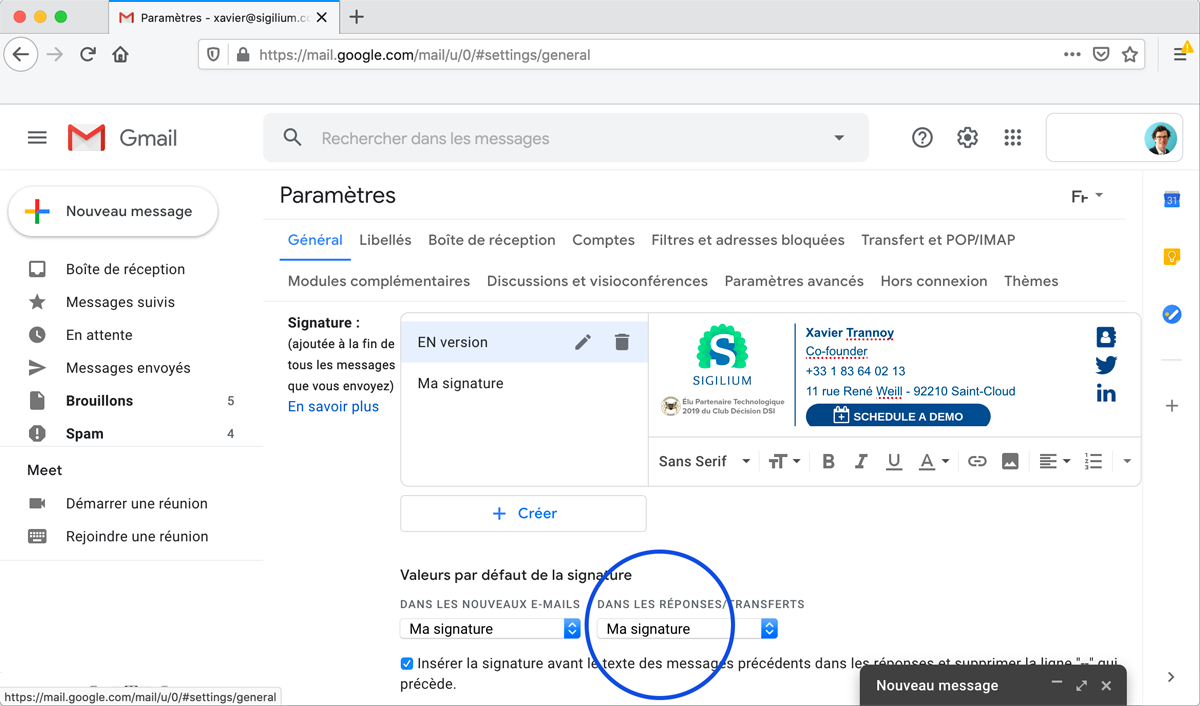Insert numbered list in signature
1200x706 pixels.
(x=1093, y=461)
